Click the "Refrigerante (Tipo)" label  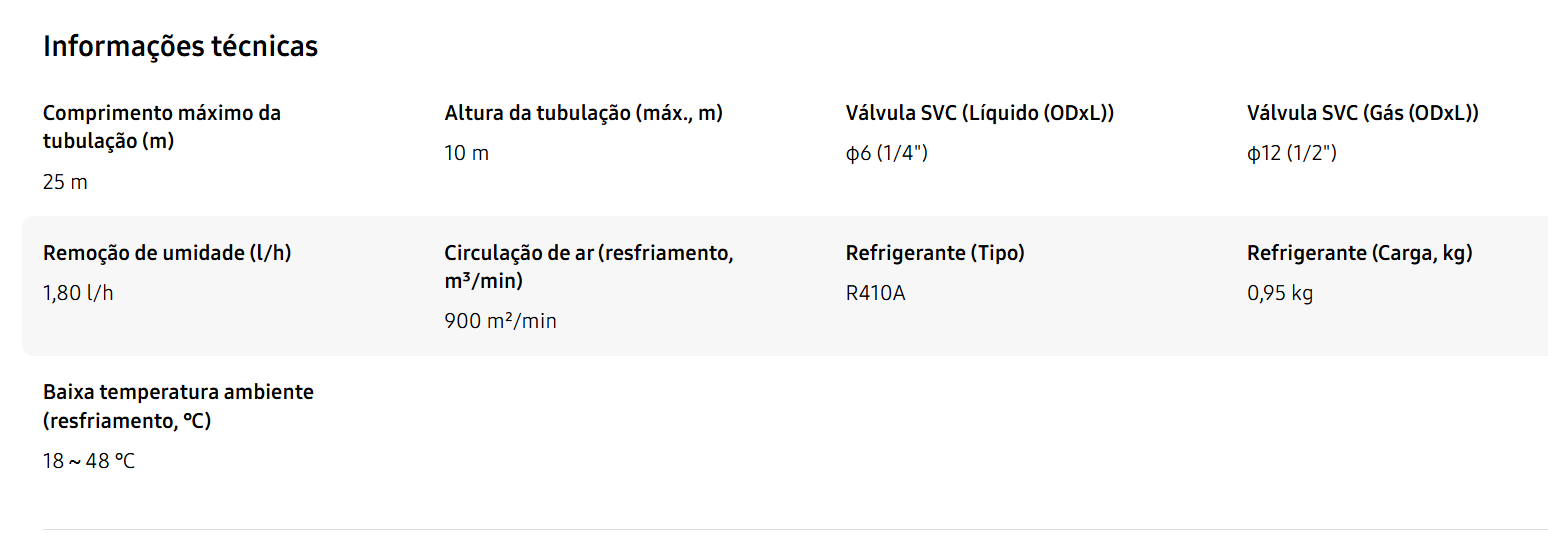(934, 253)
